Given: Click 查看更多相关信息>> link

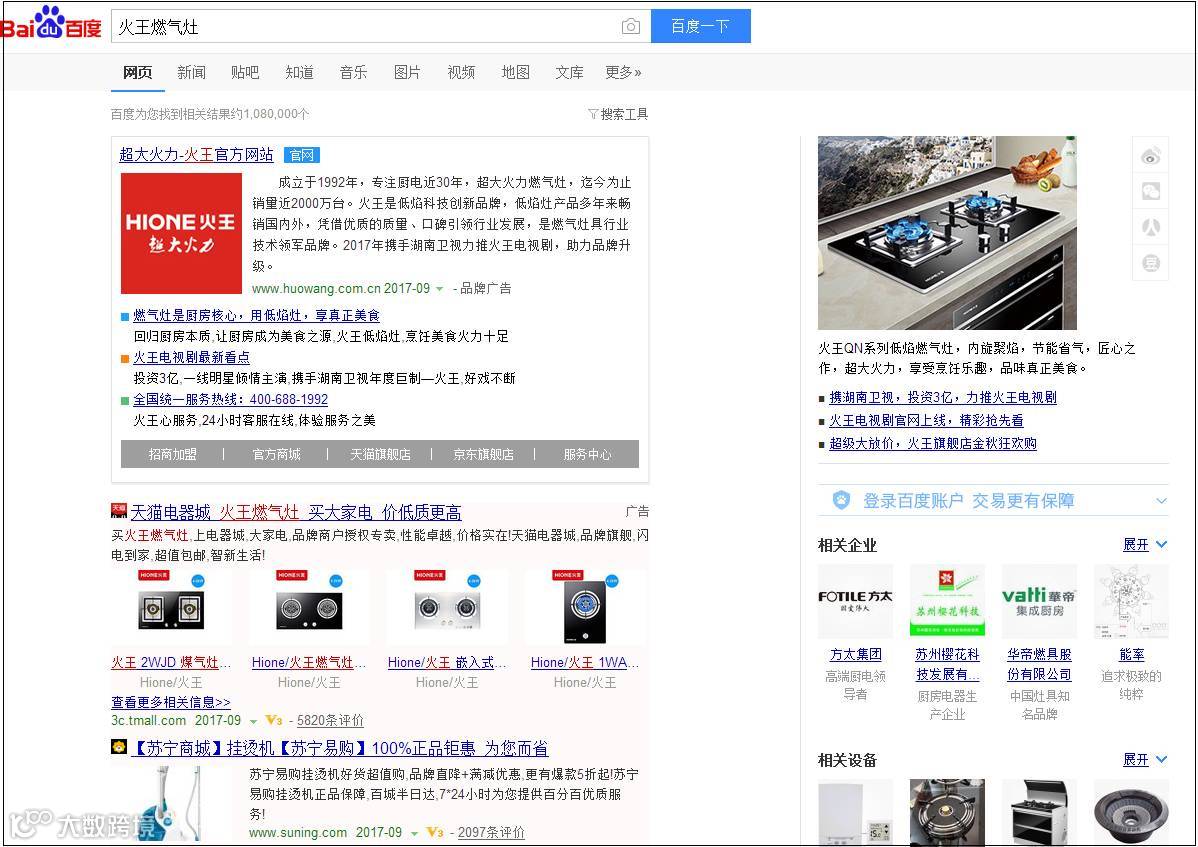Looking at the screenshot, I should coord(170,702).
